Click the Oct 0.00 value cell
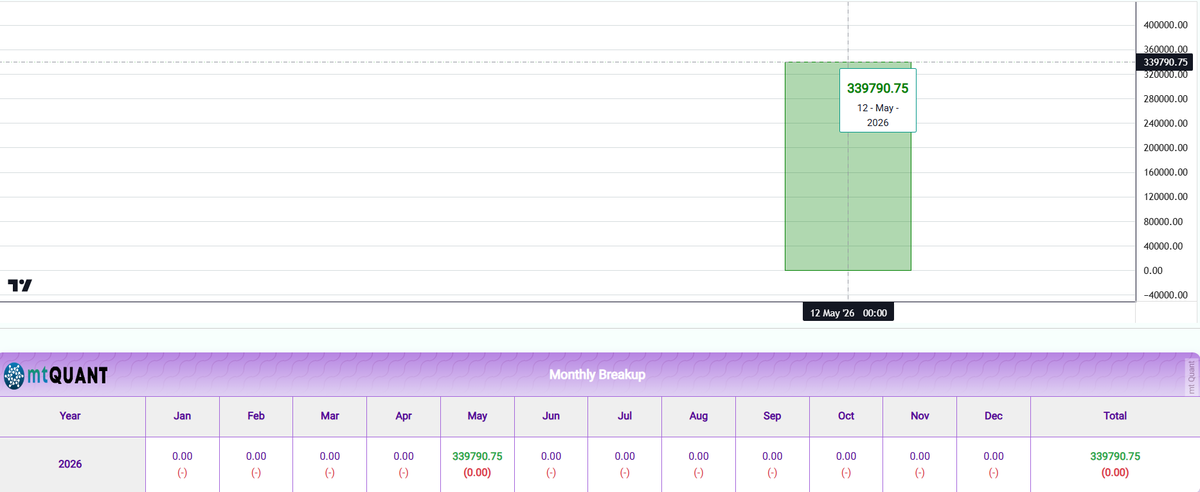 846,465
